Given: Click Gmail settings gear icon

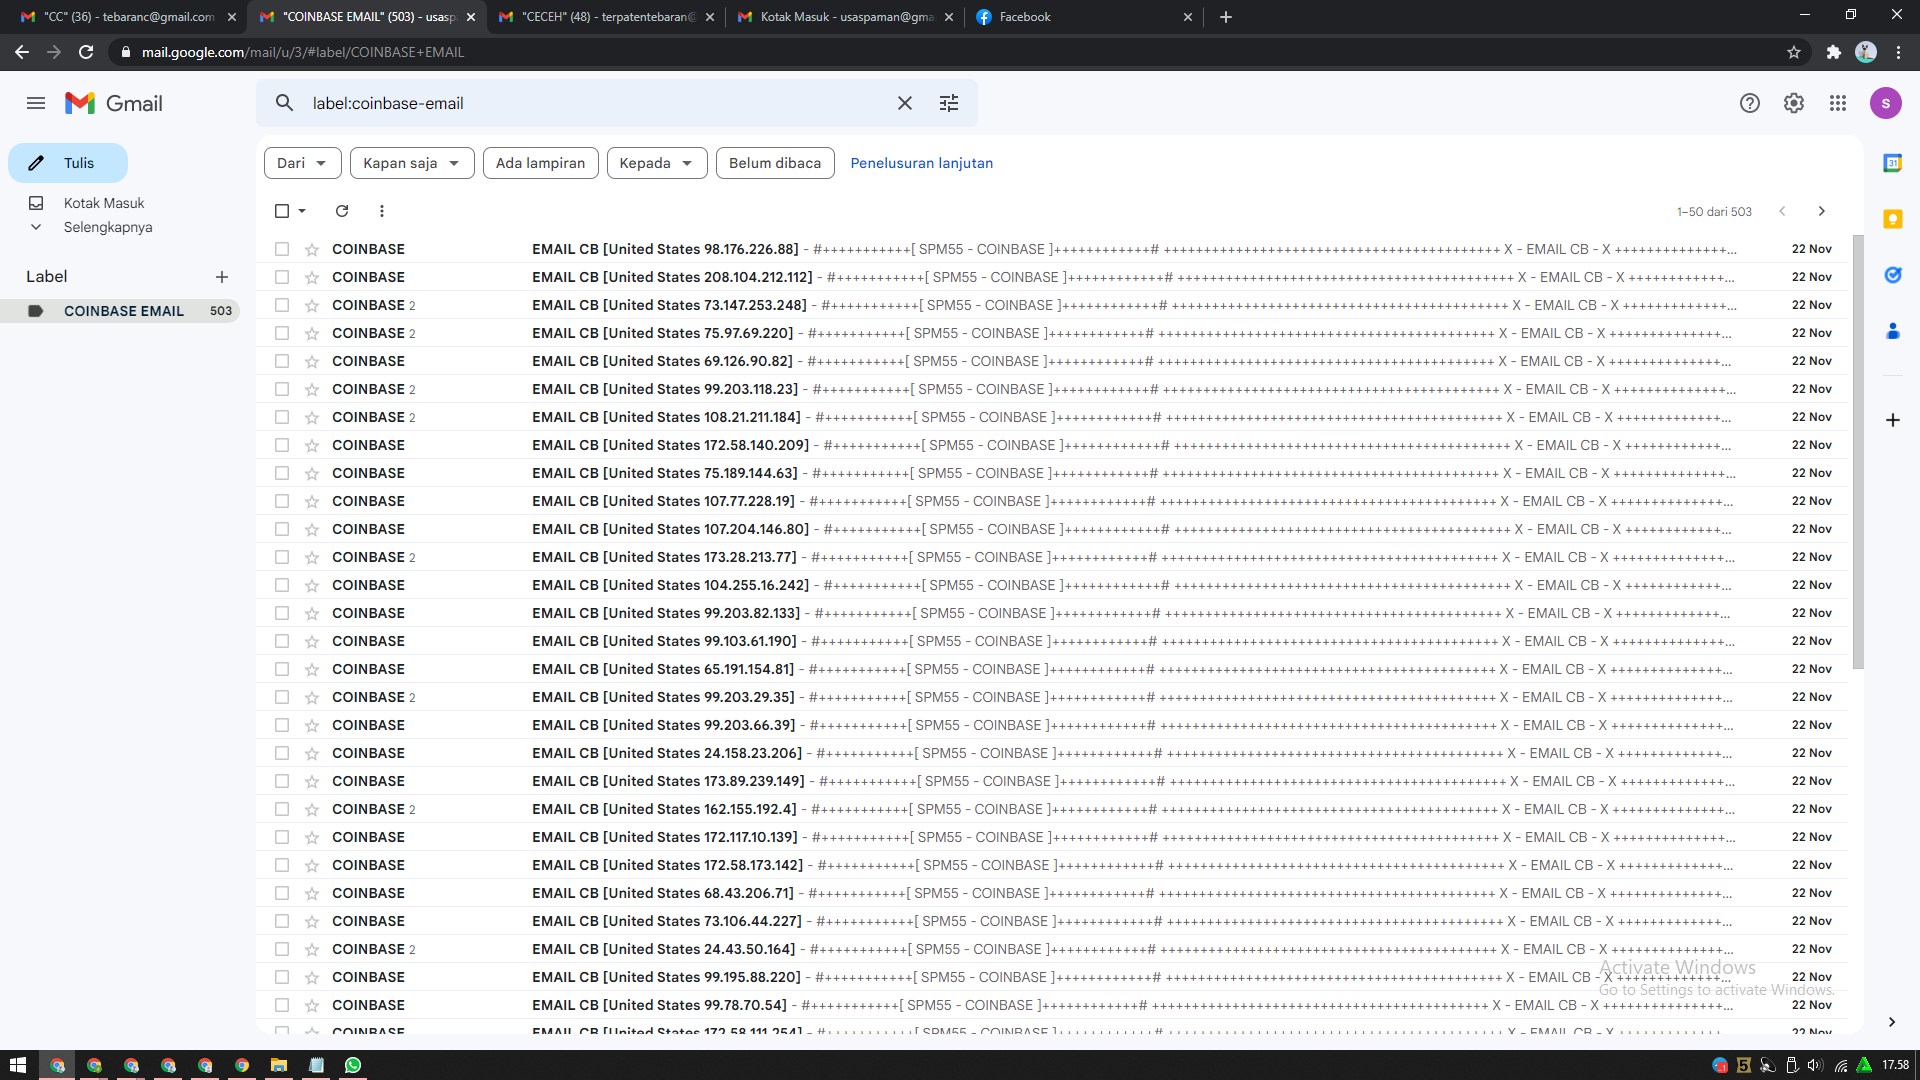Looking at the screenshot, I should (1793, 103).
